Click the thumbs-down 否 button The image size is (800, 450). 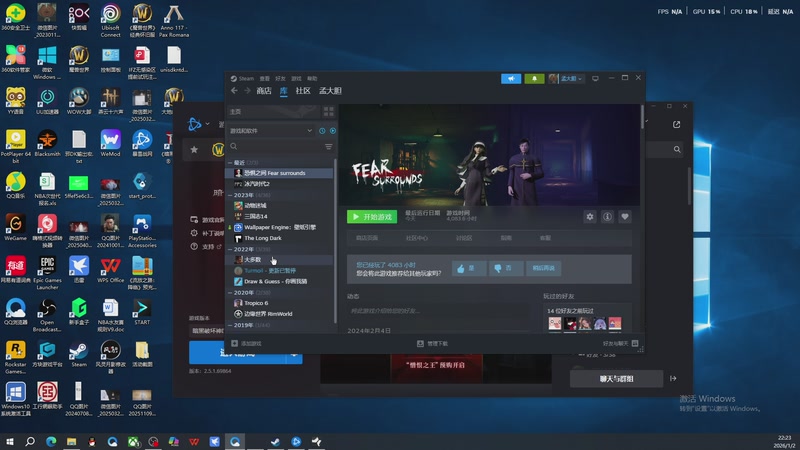[x=506, y=268]
